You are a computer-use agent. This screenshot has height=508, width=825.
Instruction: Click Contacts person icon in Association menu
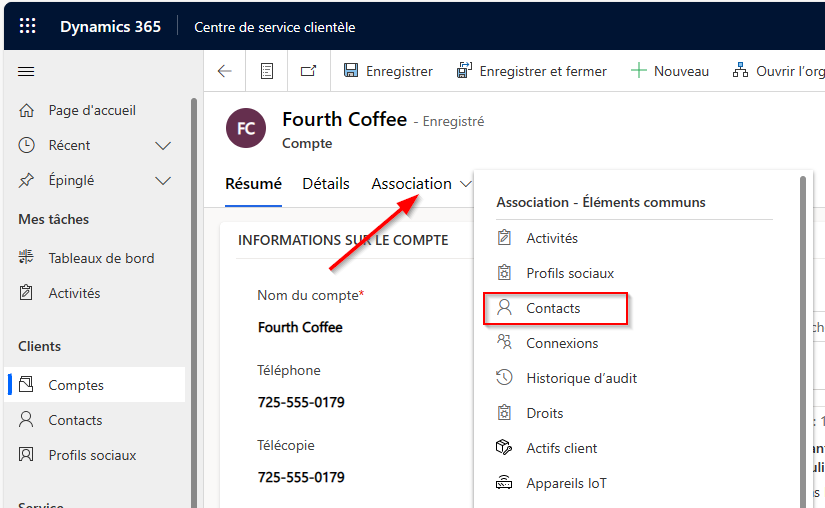point(504,307)
